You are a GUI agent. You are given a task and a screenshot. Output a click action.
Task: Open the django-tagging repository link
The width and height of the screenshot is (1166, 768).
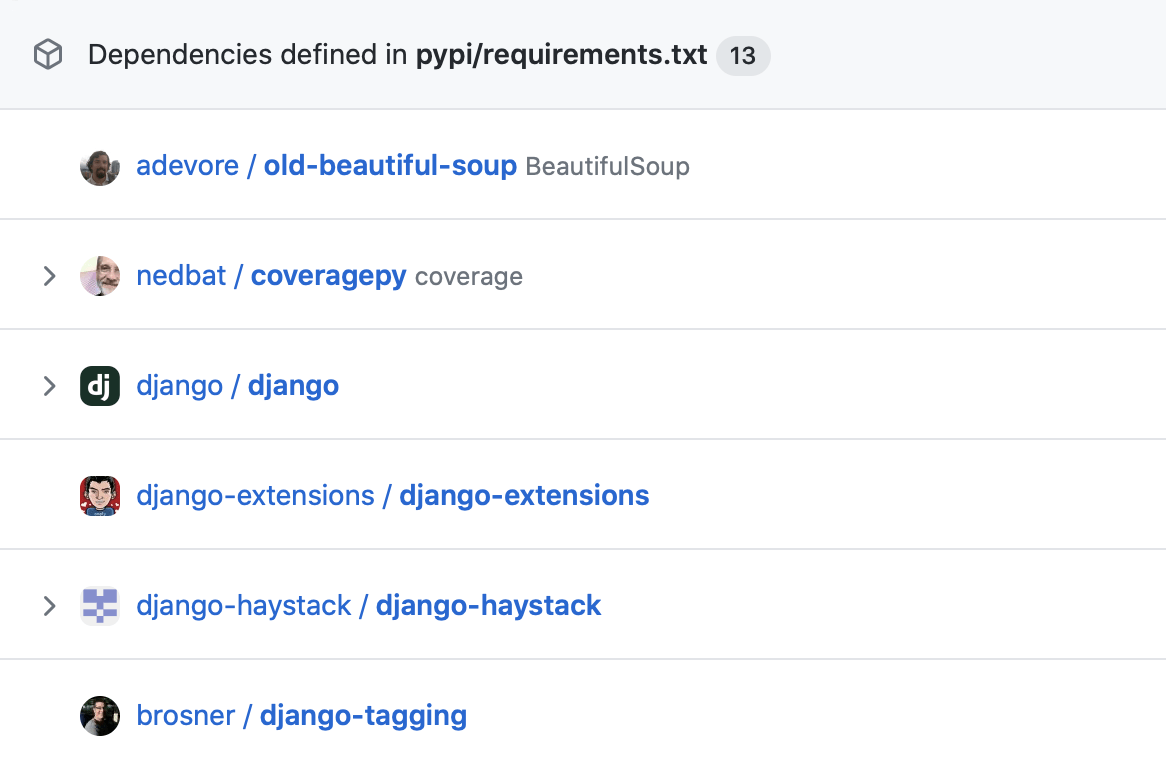(363, 716)
